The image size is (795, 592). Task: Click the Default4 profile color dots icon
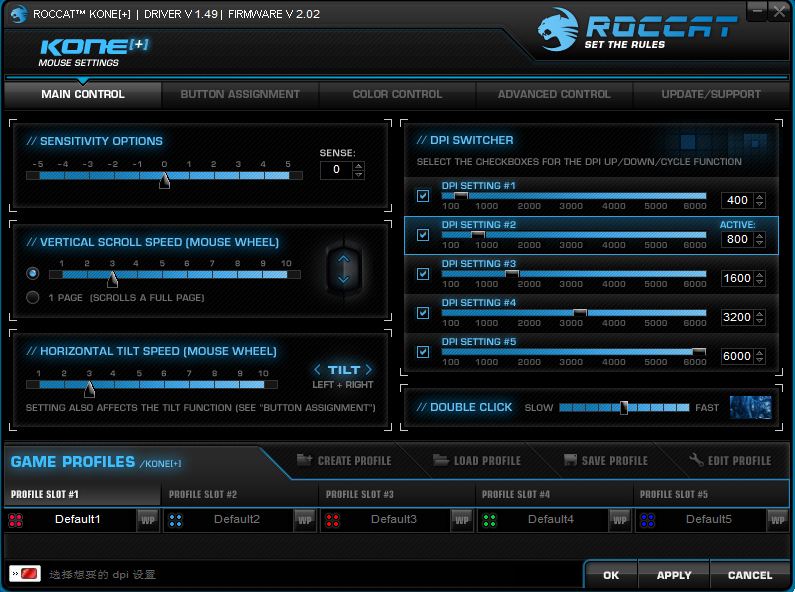coord(489,520)
